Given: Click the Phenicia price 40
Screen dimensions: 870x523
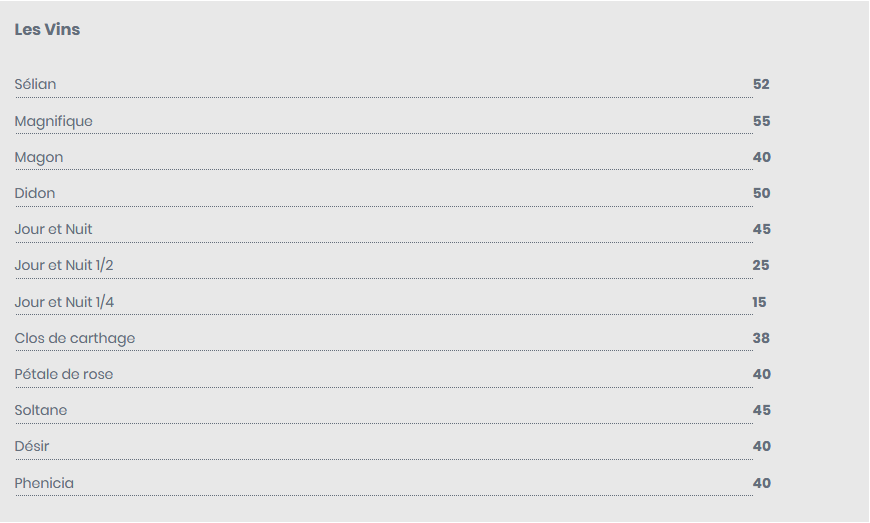Looking at the screenshot, I should pos(761,483).
